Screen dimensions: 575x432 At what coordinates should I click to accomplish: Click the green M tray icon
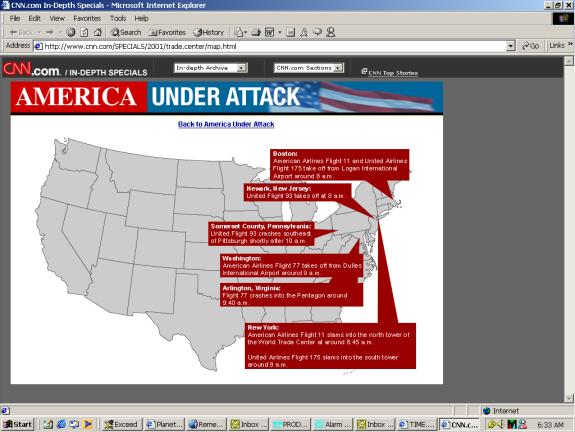pos(512,425)
